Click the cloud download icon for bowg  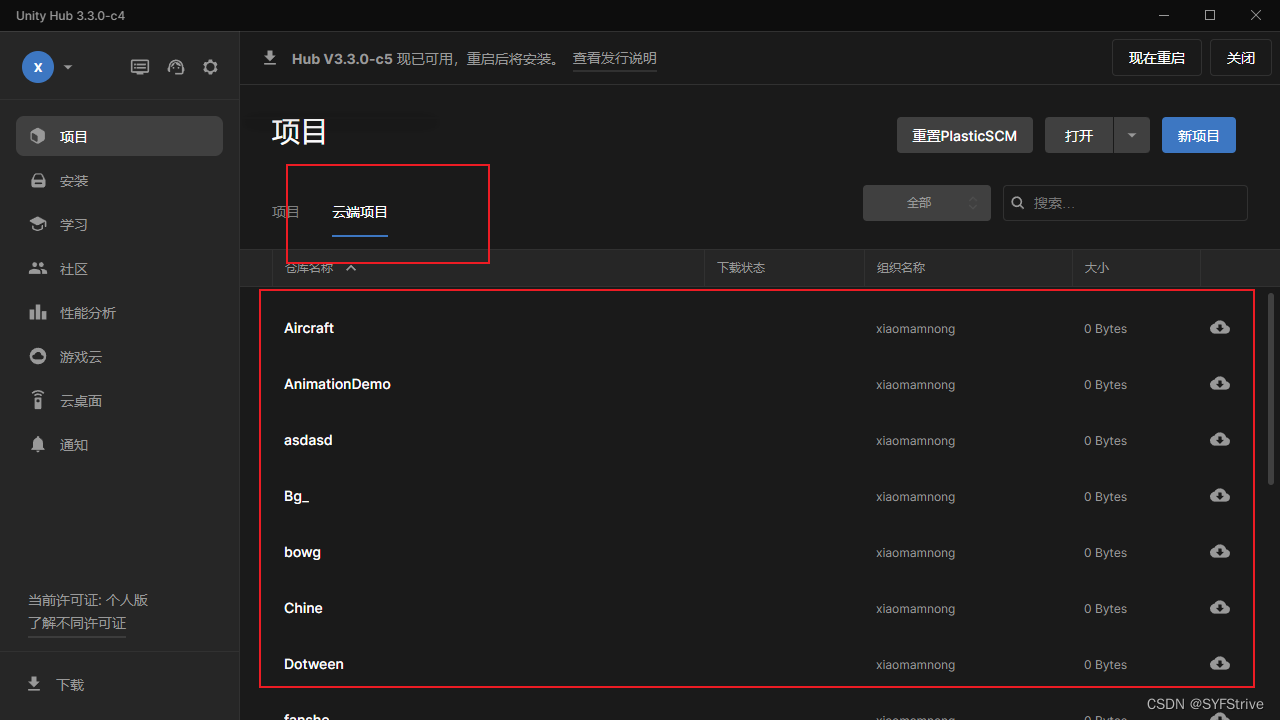pyautogui.click(x=1220, y=551)
